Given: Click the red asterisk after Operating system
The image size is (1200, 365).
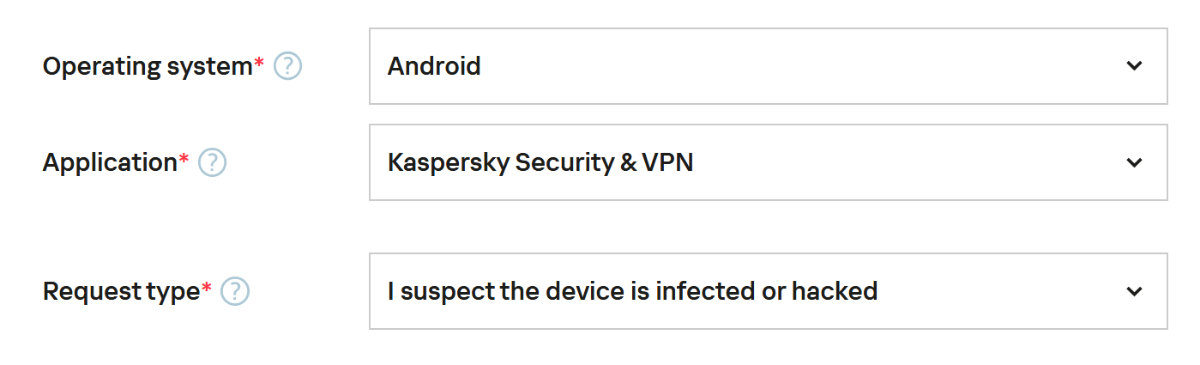Looking at the screenshot, I should click(259, 62).
